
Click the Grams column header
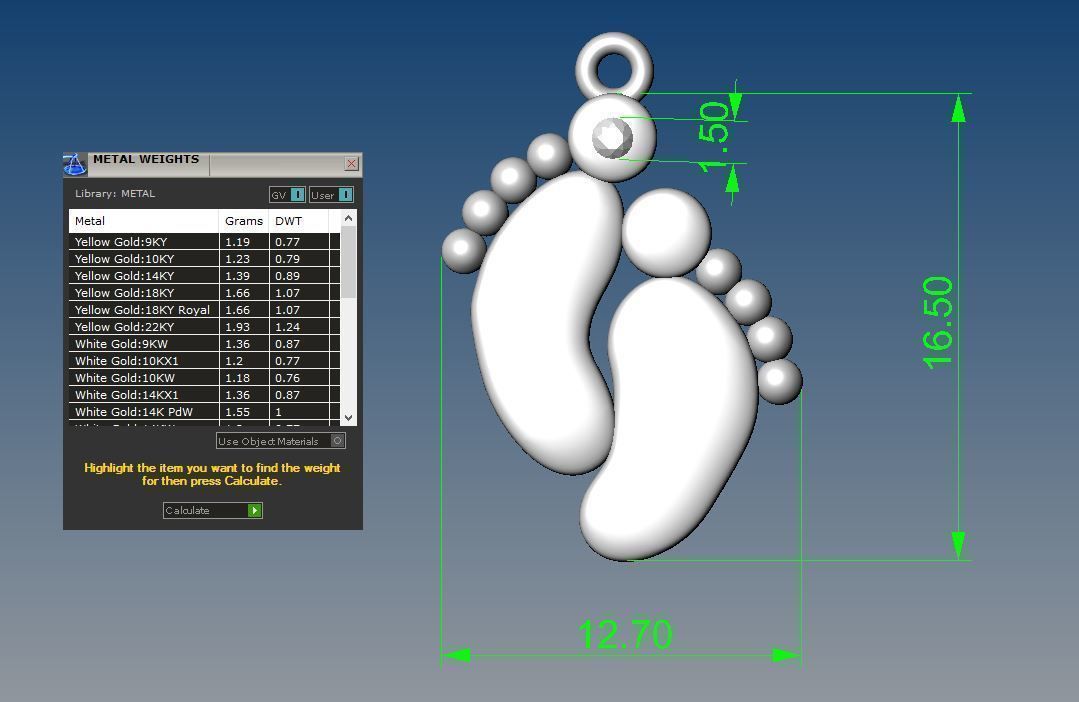click(244, 221)
